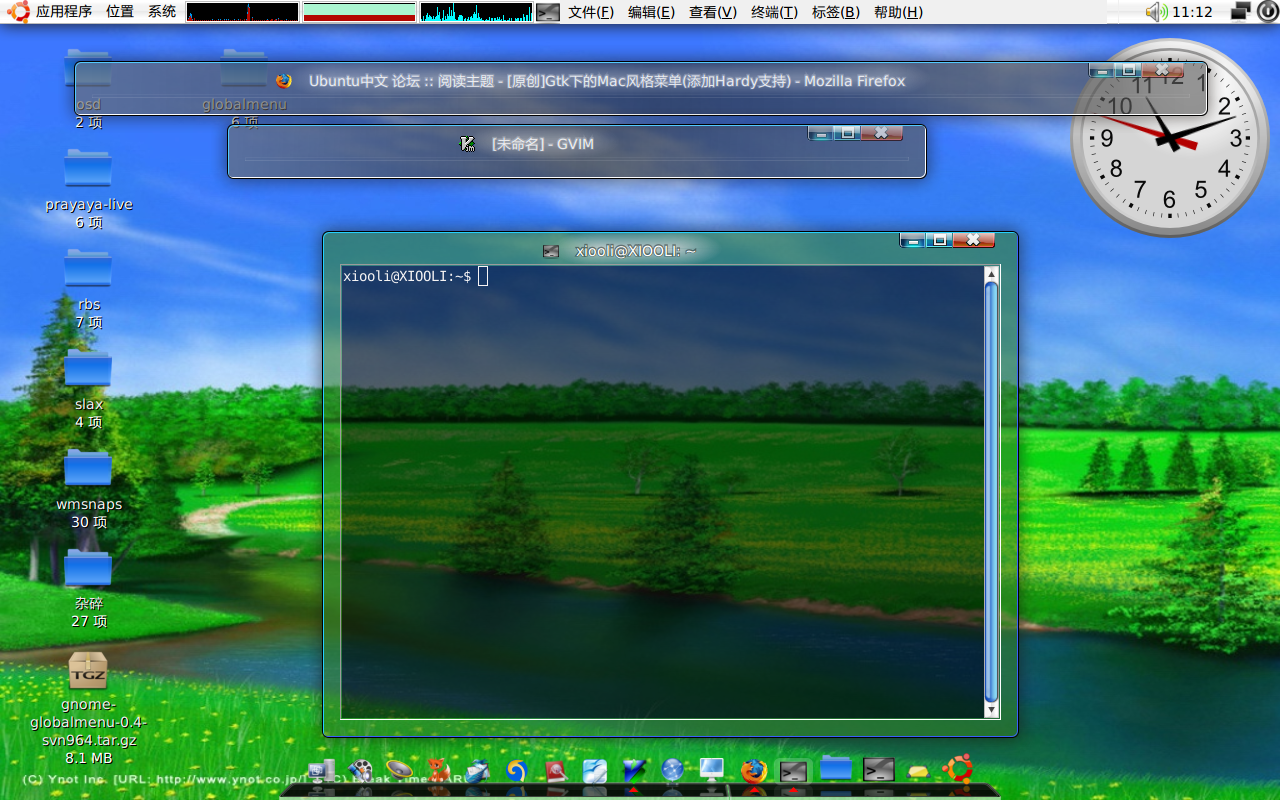Click the Ubuntu logo in the dock
Screen dimensions: 1280x800
pyautogui.click(x=958, y=769)
